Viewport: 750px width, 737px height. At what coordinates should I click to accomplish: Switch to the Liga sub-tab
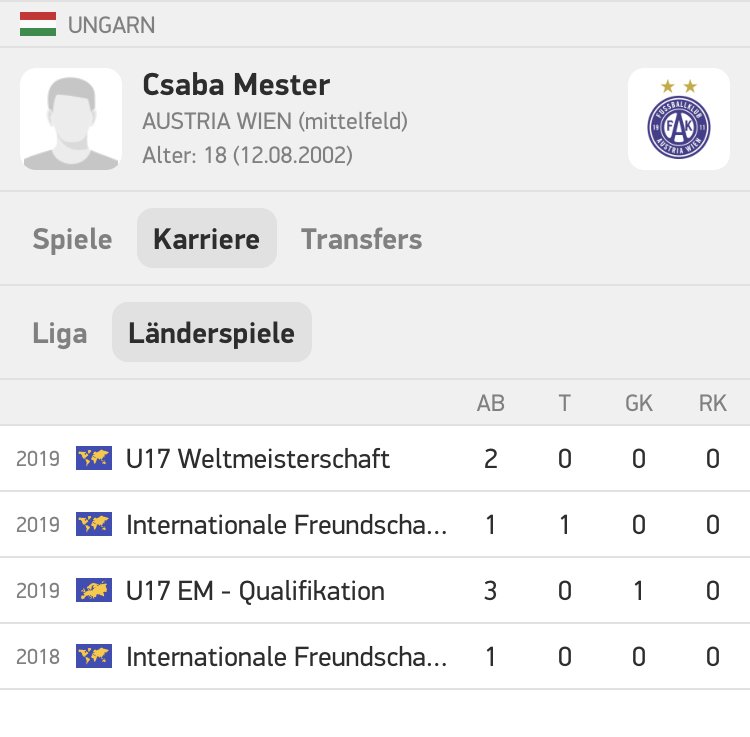tap(60, 332)
